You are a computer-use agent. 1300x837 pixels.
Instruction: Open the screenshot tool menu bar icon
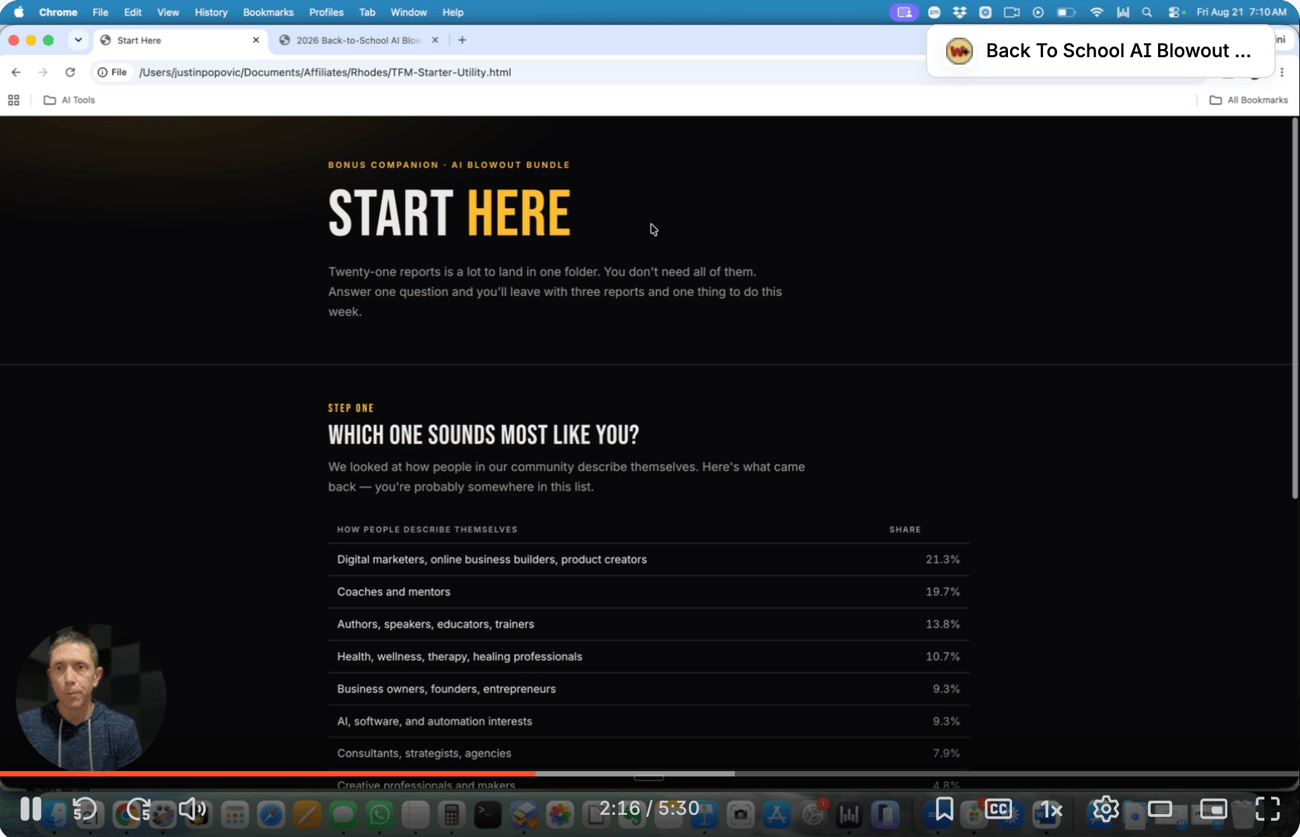(985, 12)
